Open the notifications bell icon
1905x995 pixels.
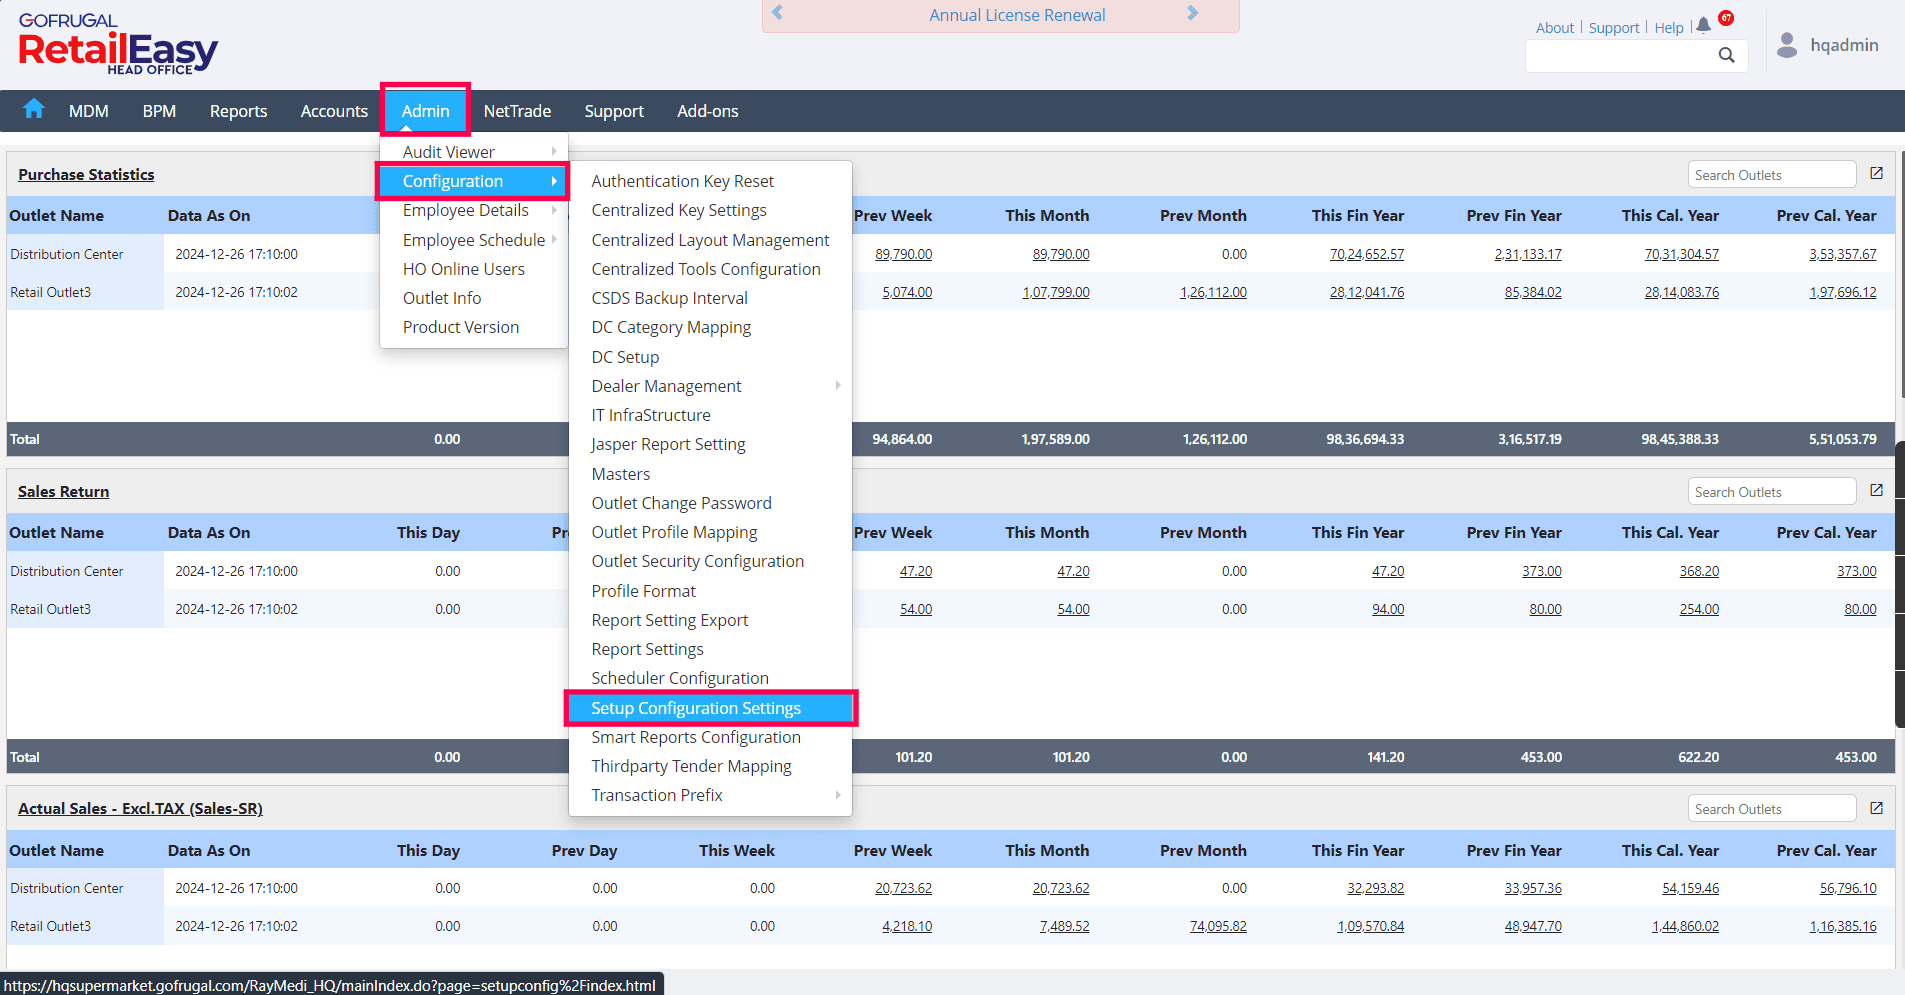tap(1703, 26)
